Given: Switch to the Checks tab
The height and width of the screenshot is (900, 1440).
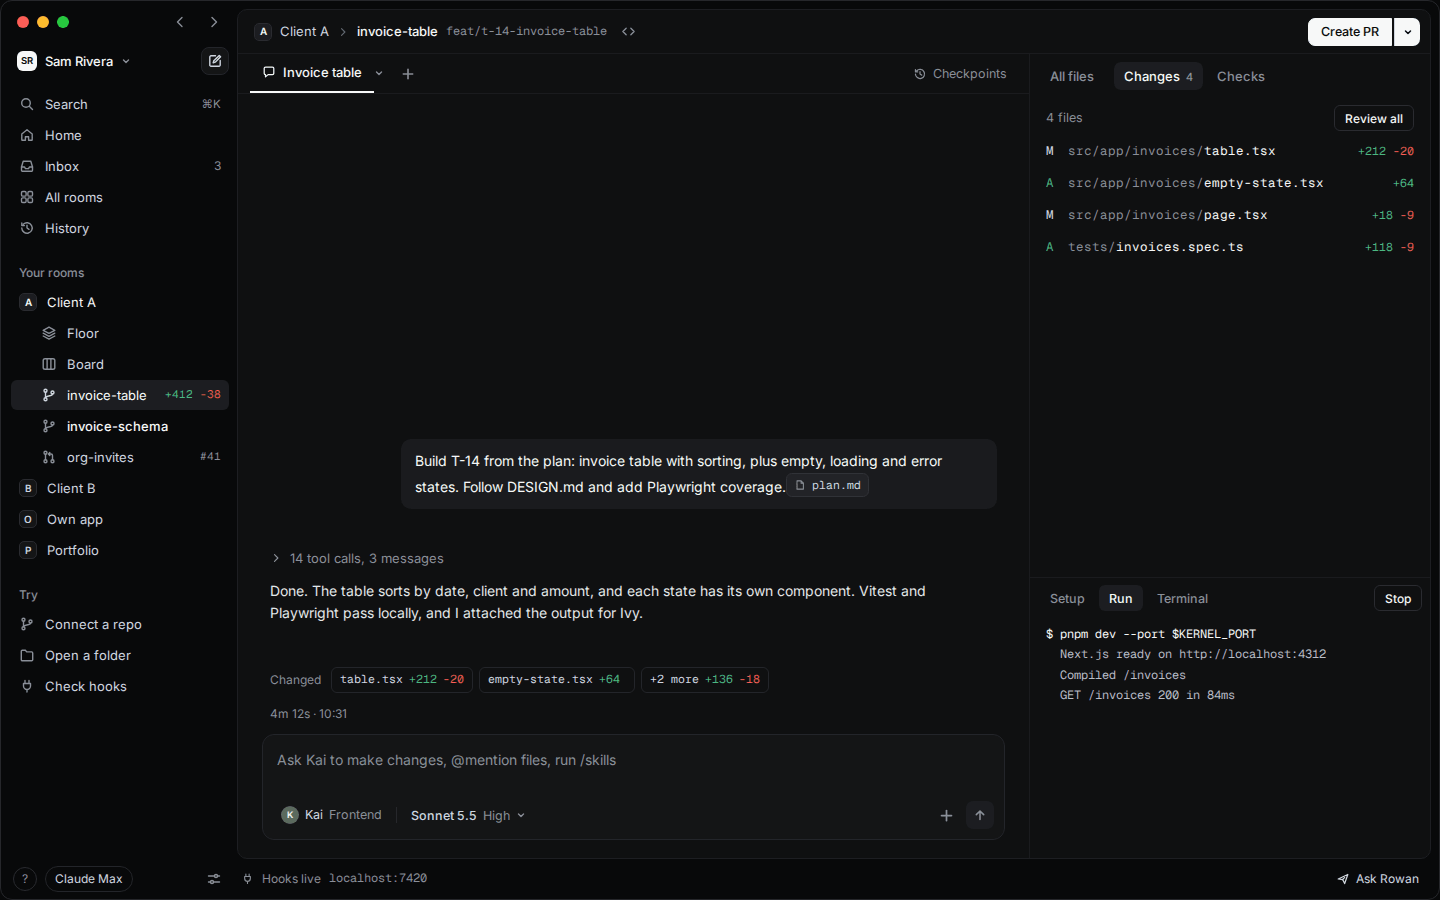Looking at the screenshot, I should point(1240,76).
